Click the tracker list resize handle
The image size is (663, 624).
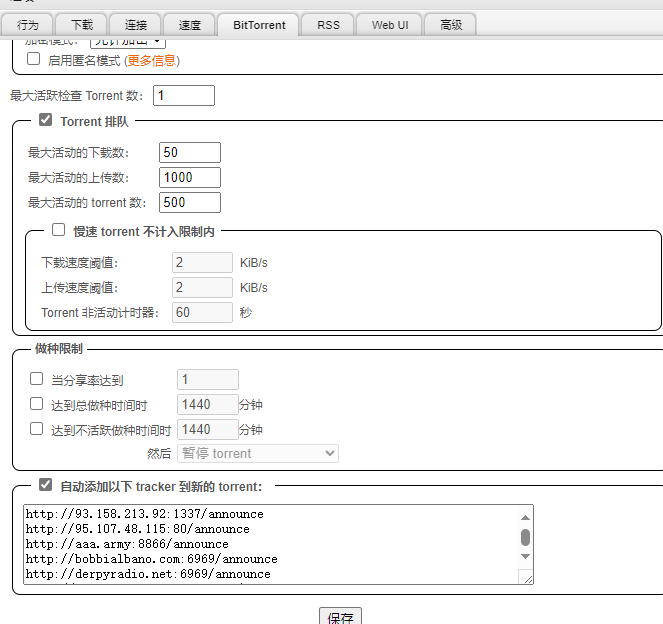pyautogui.click(x=526, y=577)
